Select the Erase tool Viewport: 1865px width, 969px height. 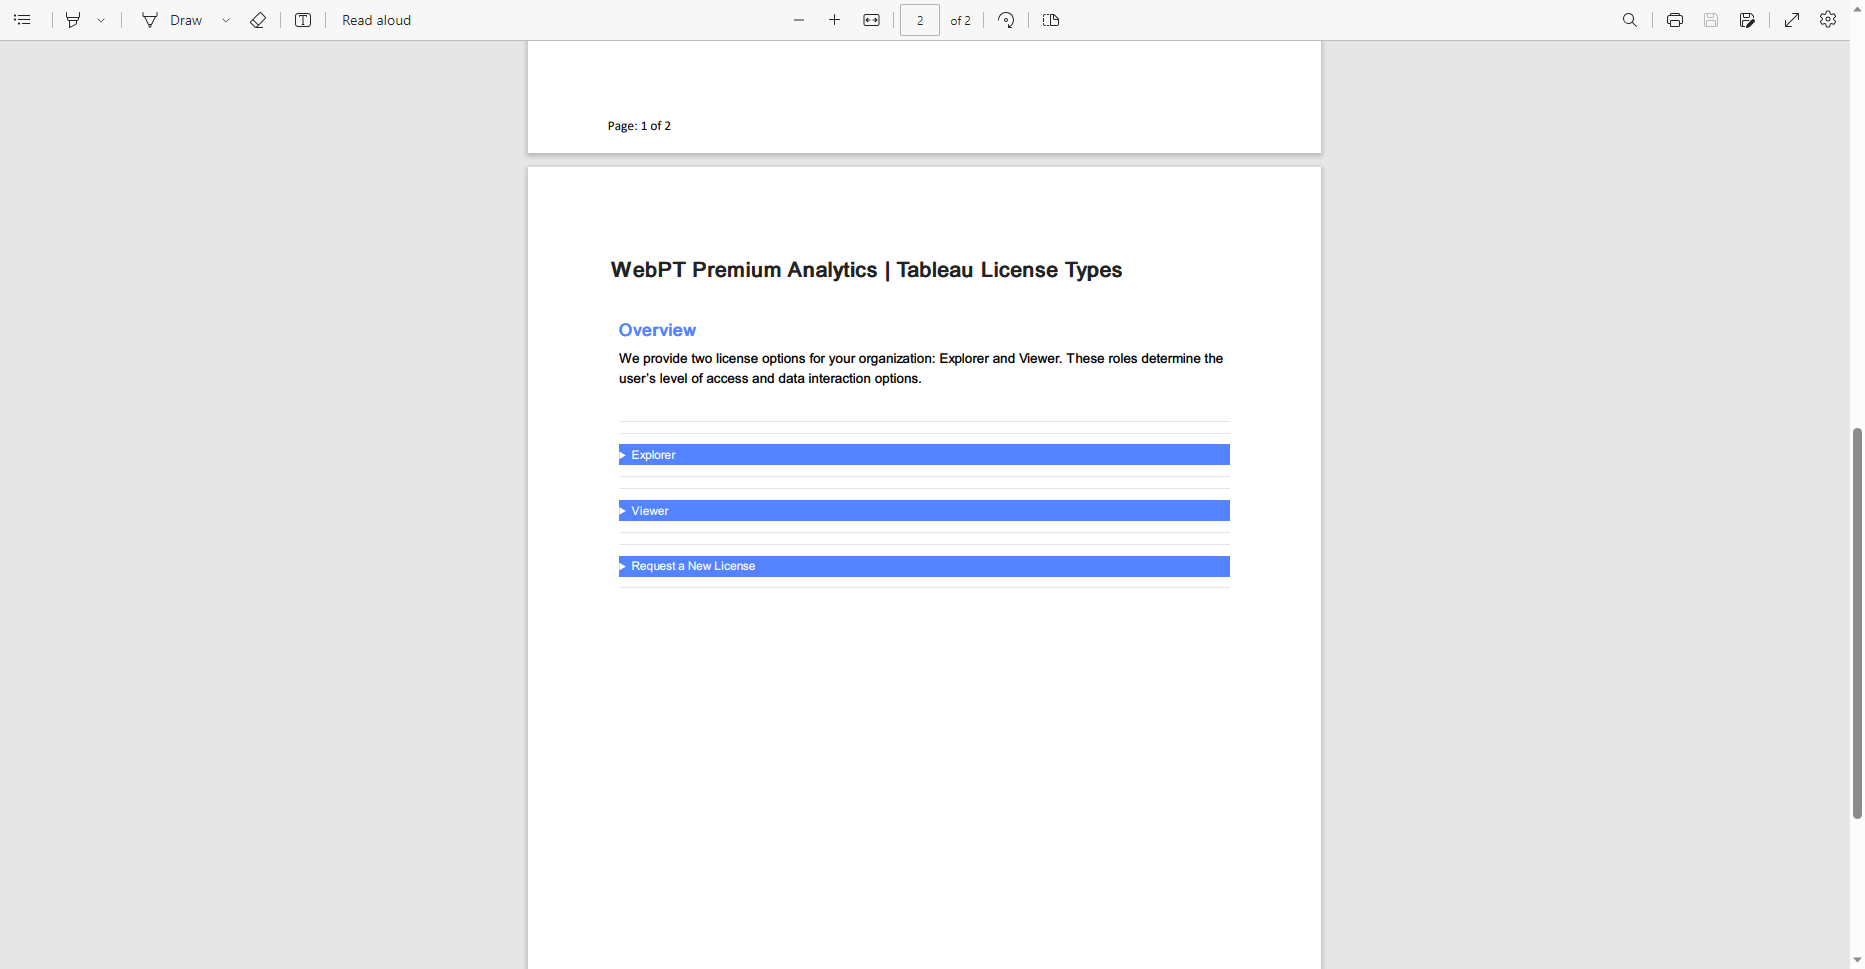pyautogui.click(x=258, y=20)
